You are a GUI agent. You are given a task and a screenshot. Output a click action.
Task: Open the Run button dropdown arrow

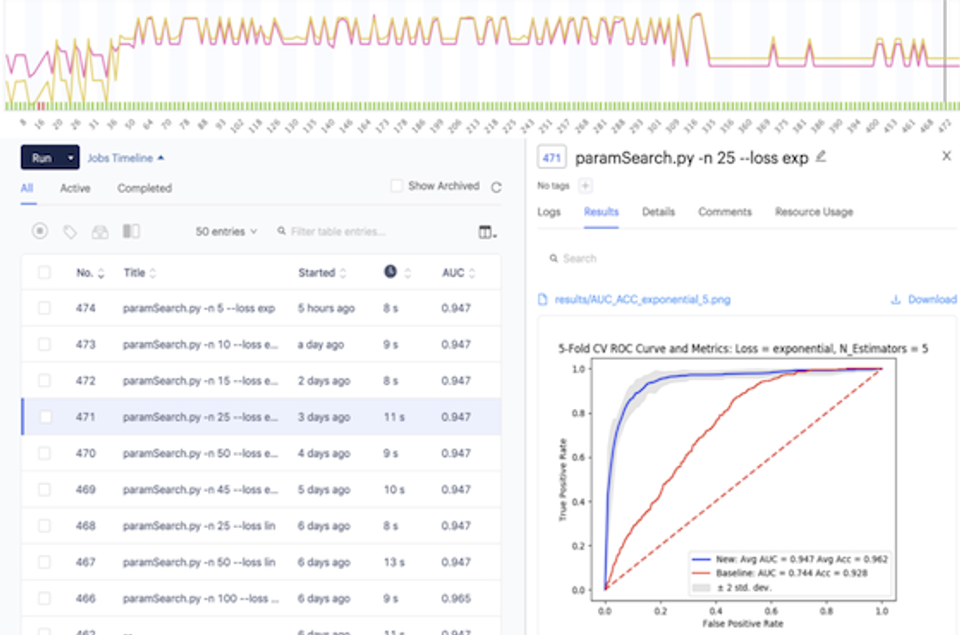coord(70,157)
